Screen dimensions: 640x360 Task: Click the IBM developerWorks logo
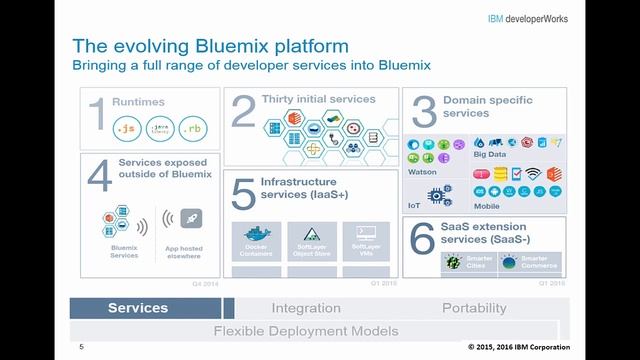point(528,19)
